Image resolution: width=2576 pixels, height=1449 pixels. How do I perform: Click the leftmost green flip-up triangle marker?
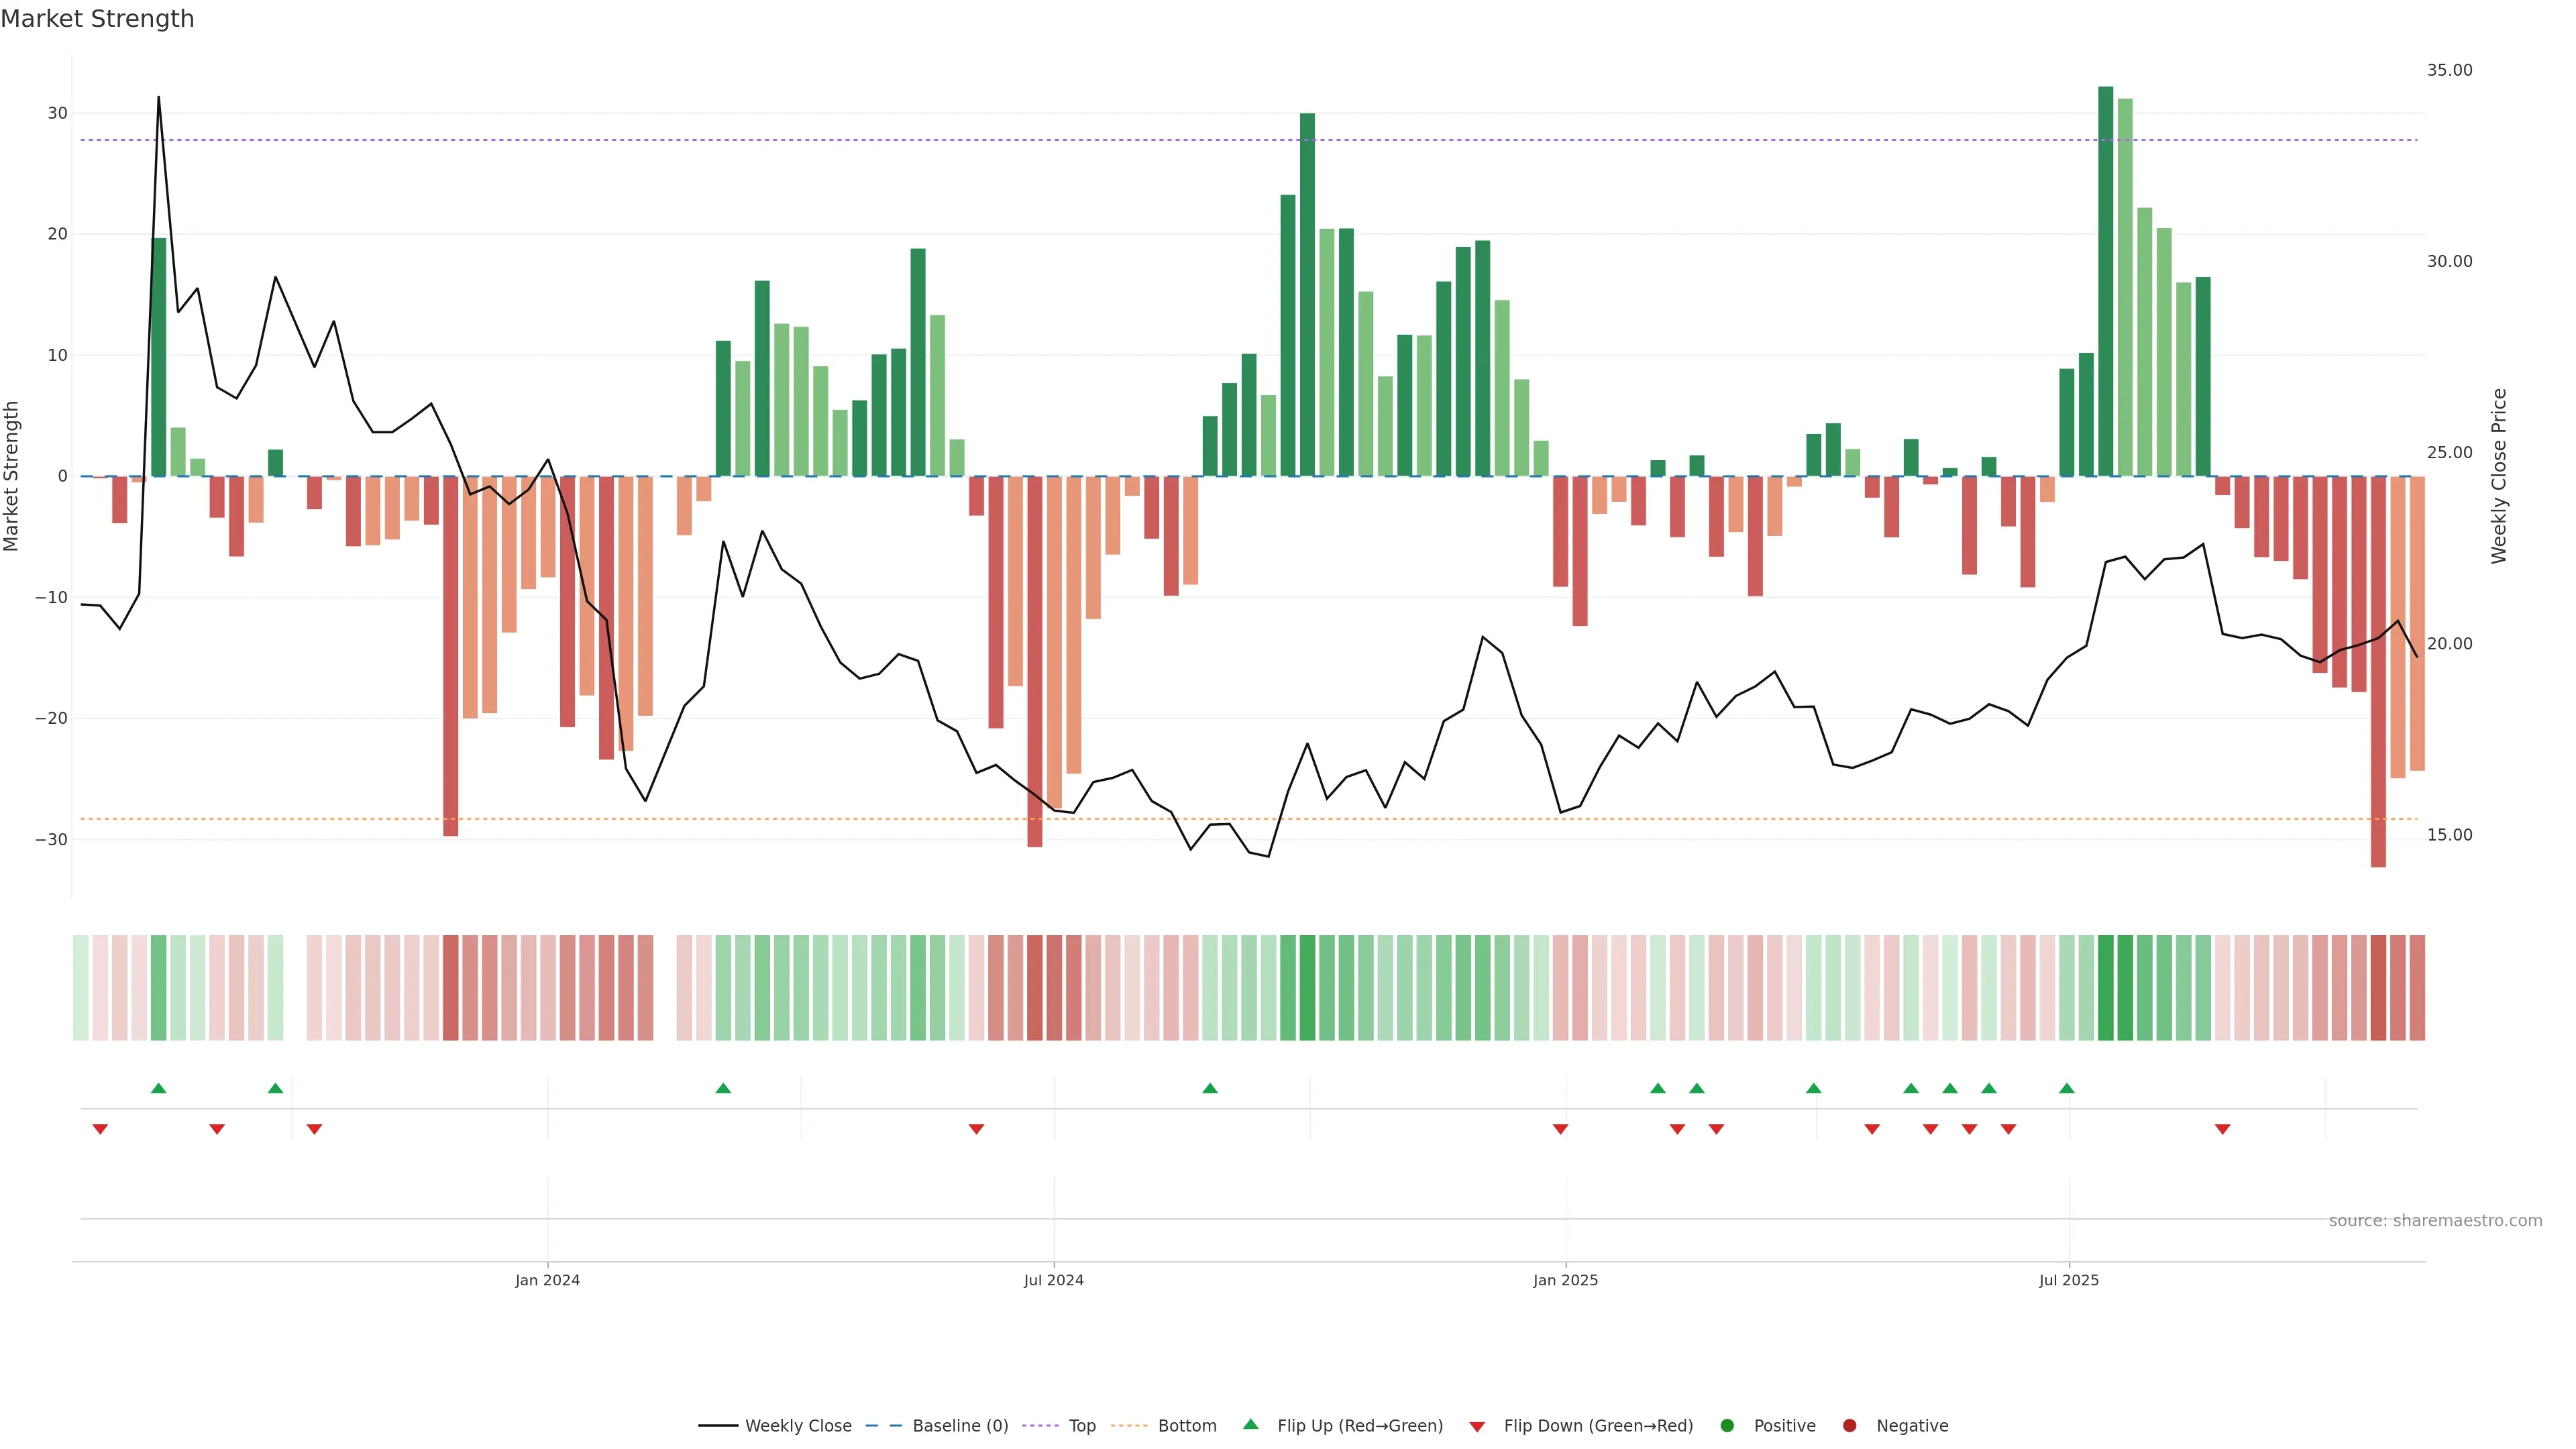pos(158,1088)
